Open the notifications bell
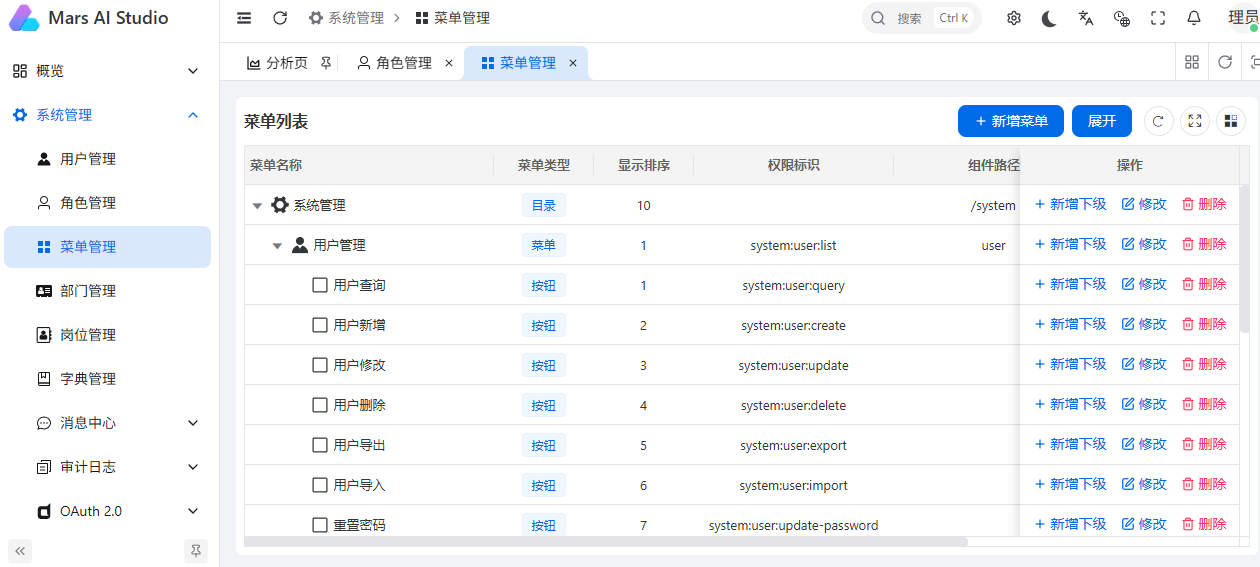Viewport: 1260px width, 567px height. tap(1194, 18)
